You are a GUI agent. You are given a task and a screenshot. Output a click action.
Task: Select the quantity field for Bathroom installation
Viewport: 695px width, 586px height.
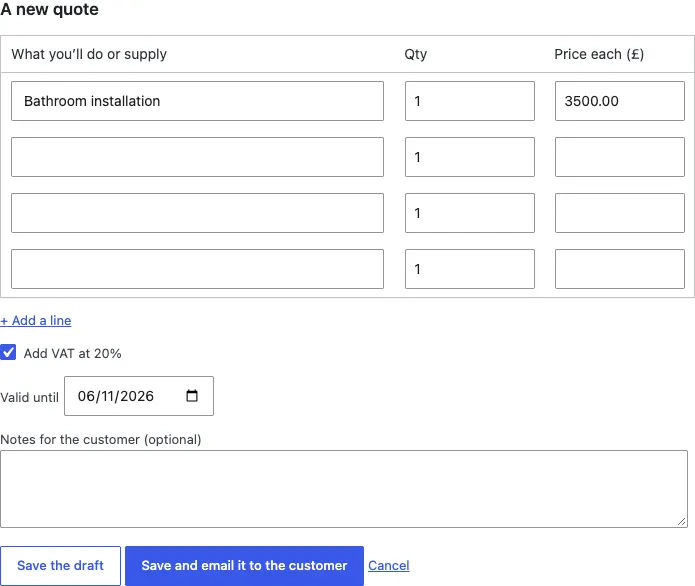pyautogui.click(x=470, y=101)
